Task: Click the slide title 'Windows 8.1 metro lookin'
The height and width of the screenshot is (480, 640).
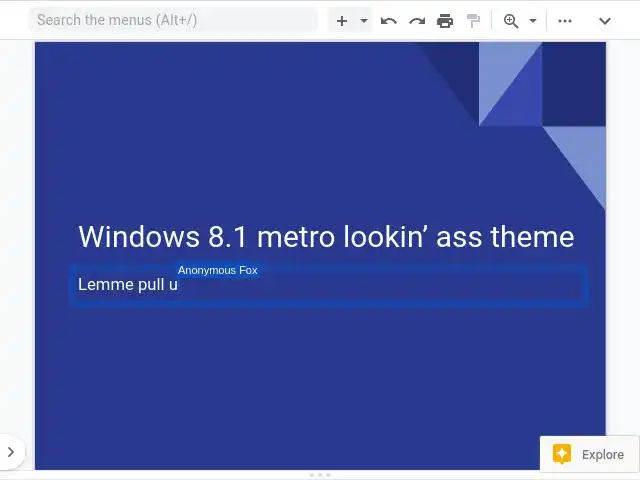Action: [x=326, y=236]
